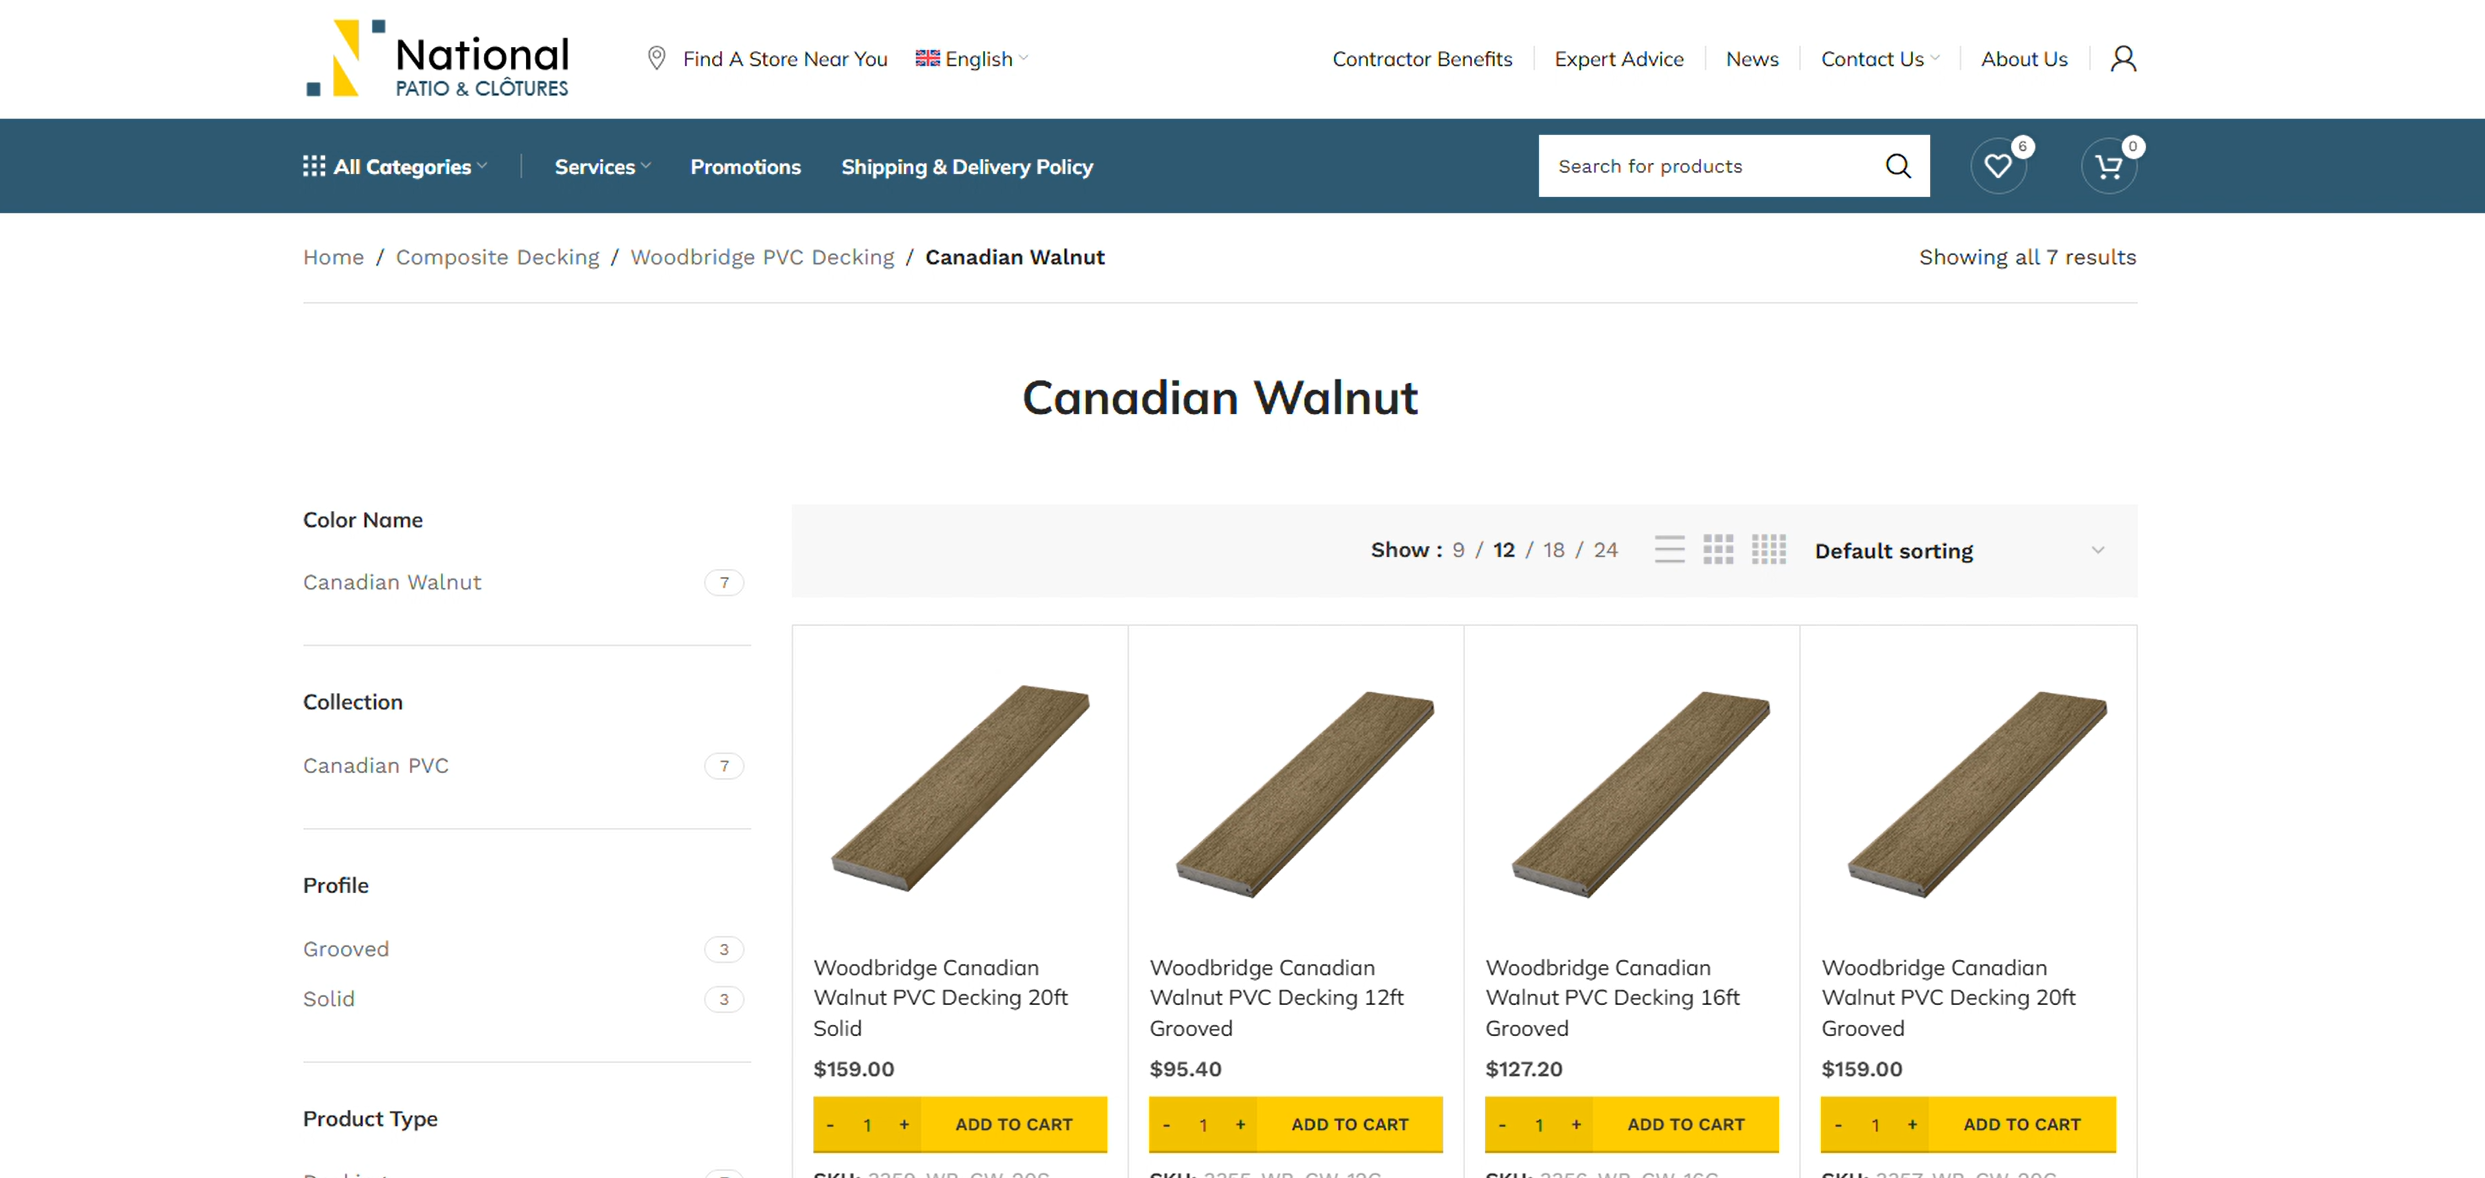The image size is (2485, 1178).
Task: Open the Default sorting dropdown
Action: tap(1959, 551)
